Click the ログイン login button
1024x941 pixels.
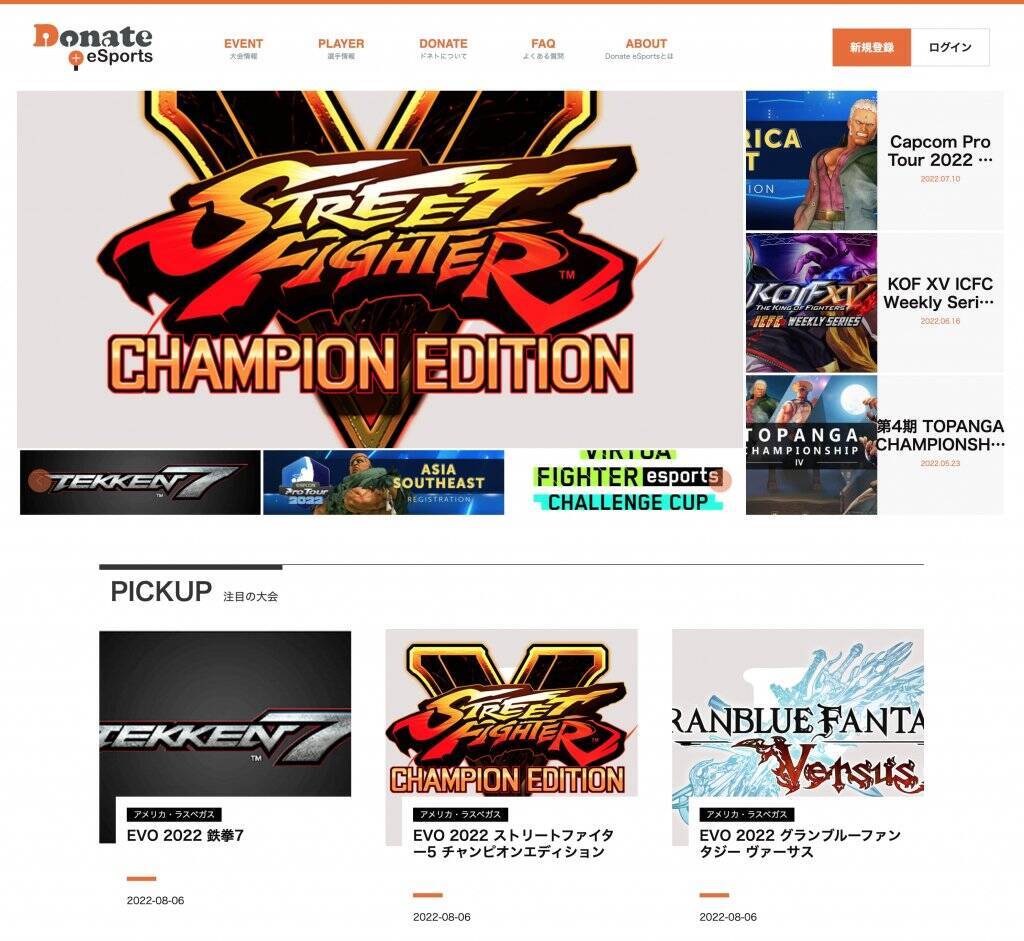(x=950, y=47)
